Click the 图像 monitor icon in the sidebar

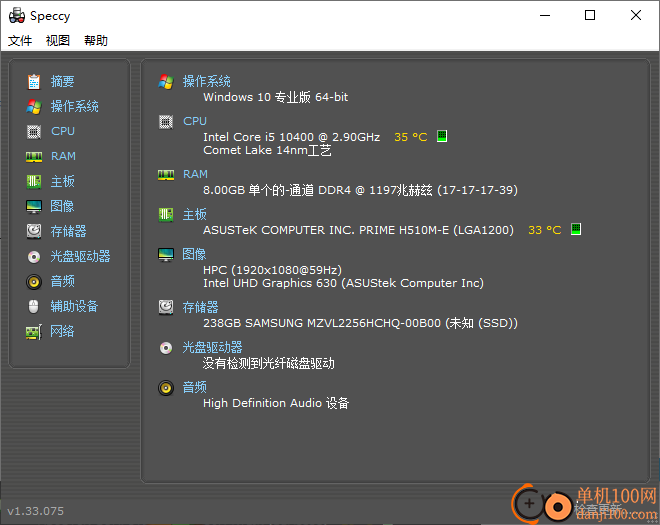pyautogui.click(x=34, y=206)
